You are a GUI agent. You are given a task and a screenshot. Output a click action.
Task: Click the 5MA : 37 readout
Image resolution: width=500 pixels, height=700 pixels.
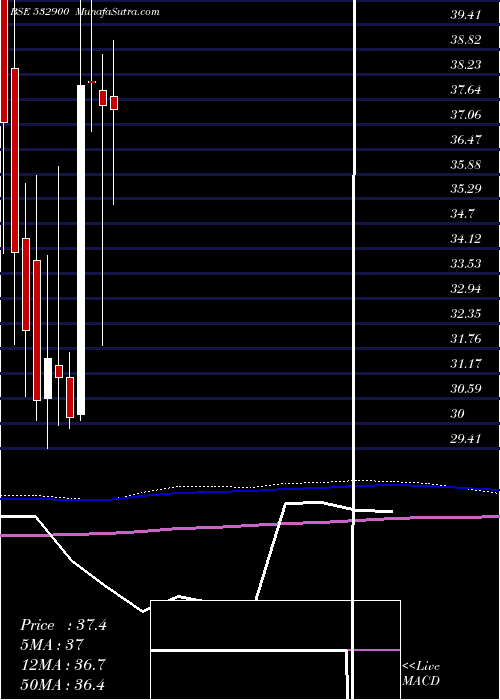click(x=52, y=645)
